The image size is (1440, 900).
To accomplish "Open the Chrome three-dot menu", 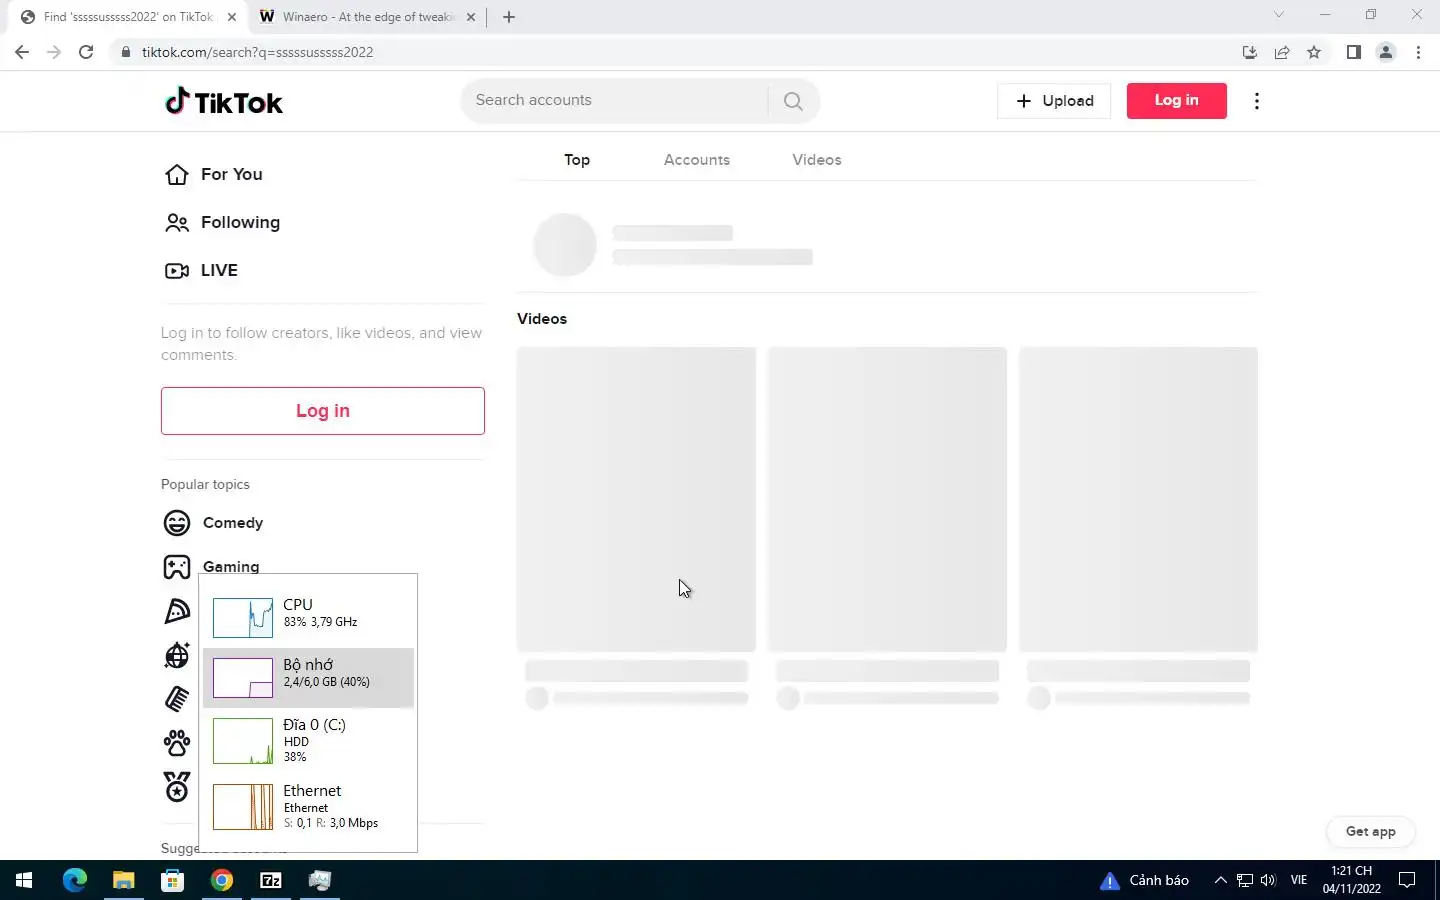I will coord(1418,52).
